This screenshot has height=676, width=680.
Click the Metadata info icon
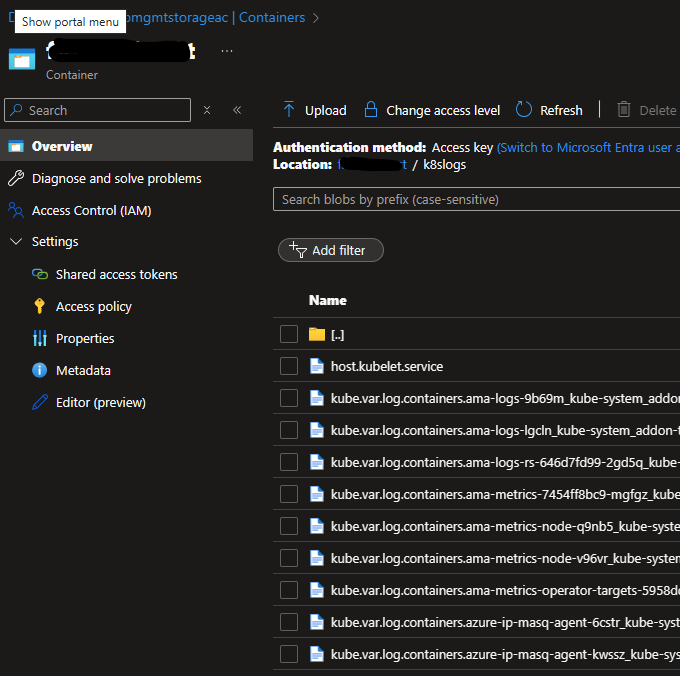point(39,370)
